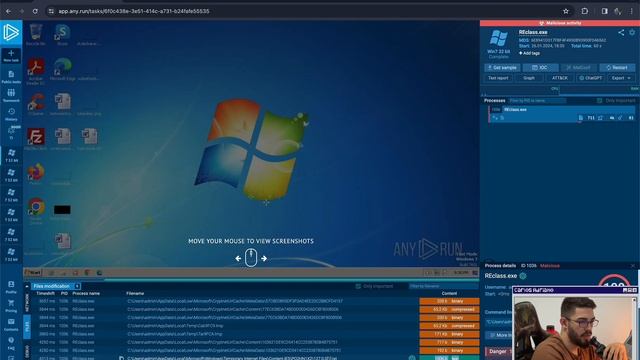
Task: Click the CCleaner icon on the VM desktop
Action: (x=36, y=104)
